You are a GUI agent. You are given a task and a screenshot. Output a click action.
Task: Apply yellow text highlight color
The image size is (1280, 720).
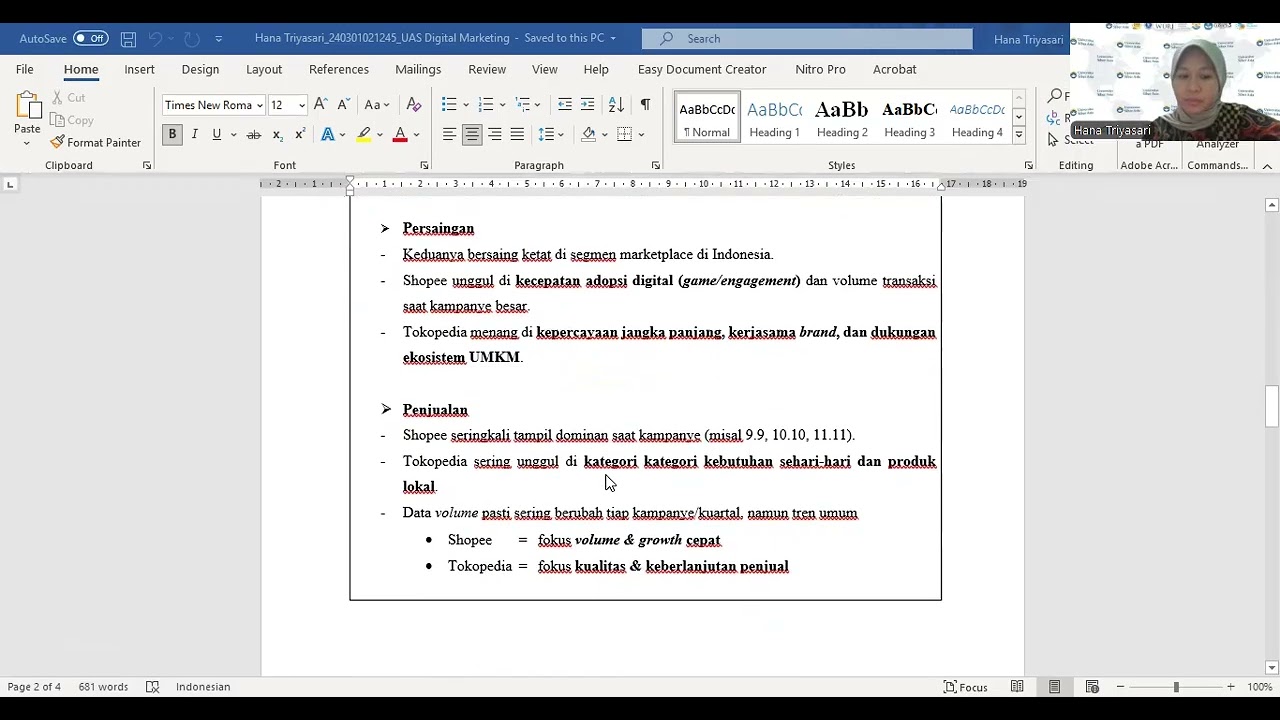coord(364,134)
